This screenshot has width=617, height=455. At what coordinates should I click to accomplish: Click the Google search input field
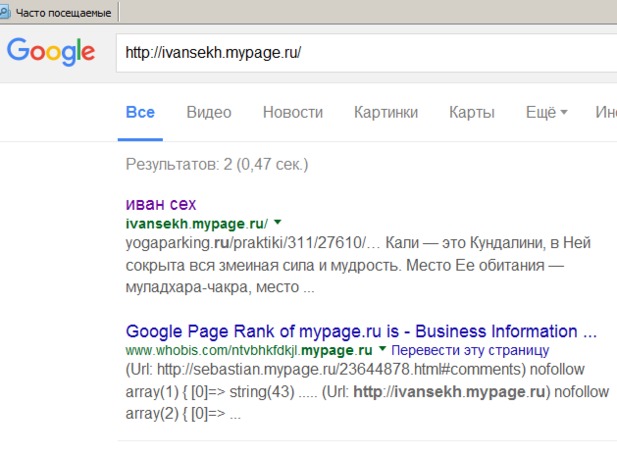366,53
